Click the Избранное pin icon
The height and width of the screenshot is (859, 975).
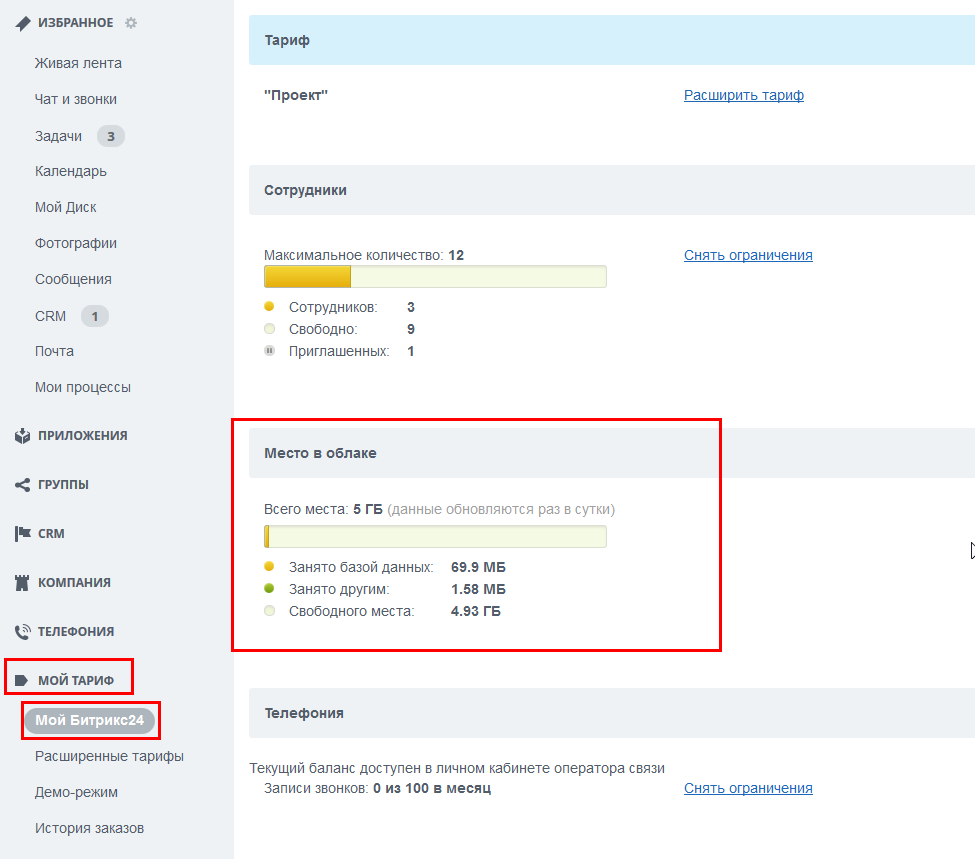click(22, 23)
